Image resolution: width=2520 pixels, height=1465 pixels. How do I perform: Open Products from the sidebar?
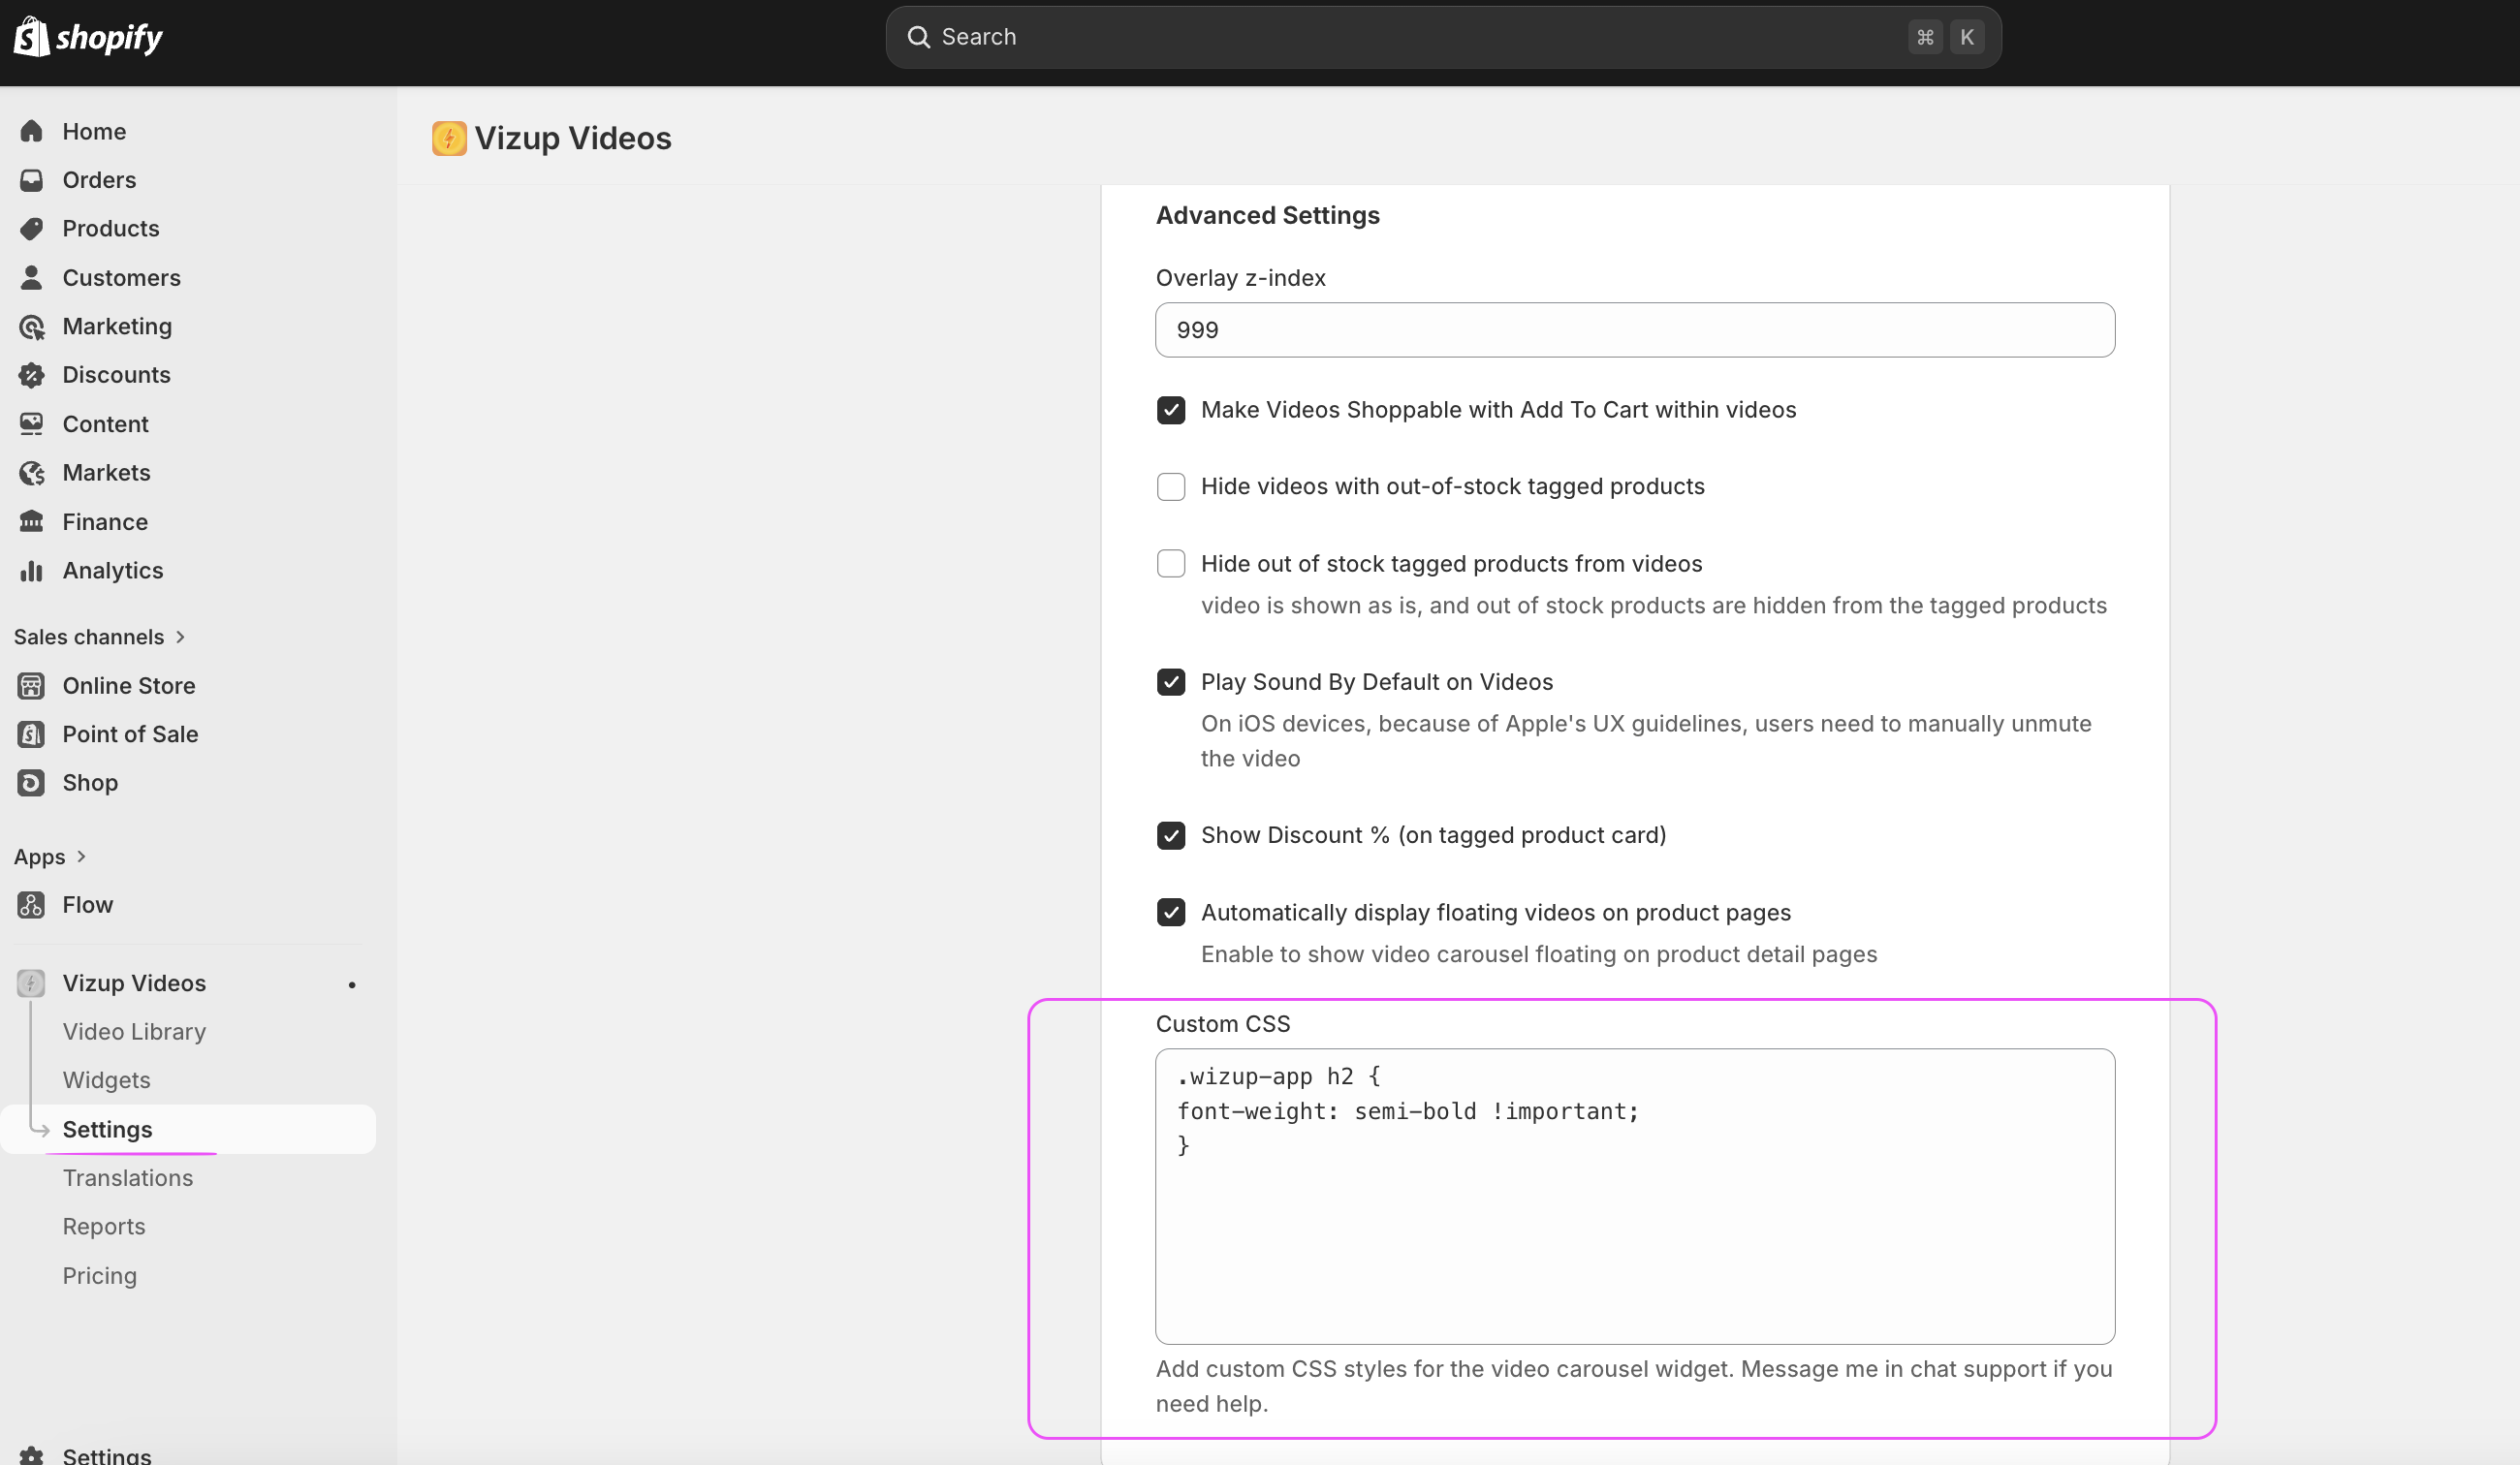click(31, 228)
